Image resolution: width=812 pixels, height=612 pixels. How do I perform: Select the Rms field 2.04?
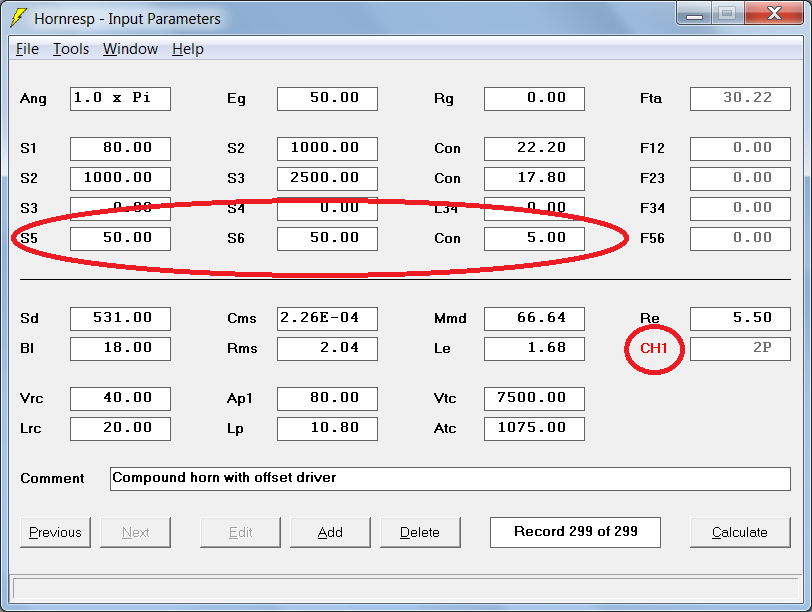click(x=327, y=348)
